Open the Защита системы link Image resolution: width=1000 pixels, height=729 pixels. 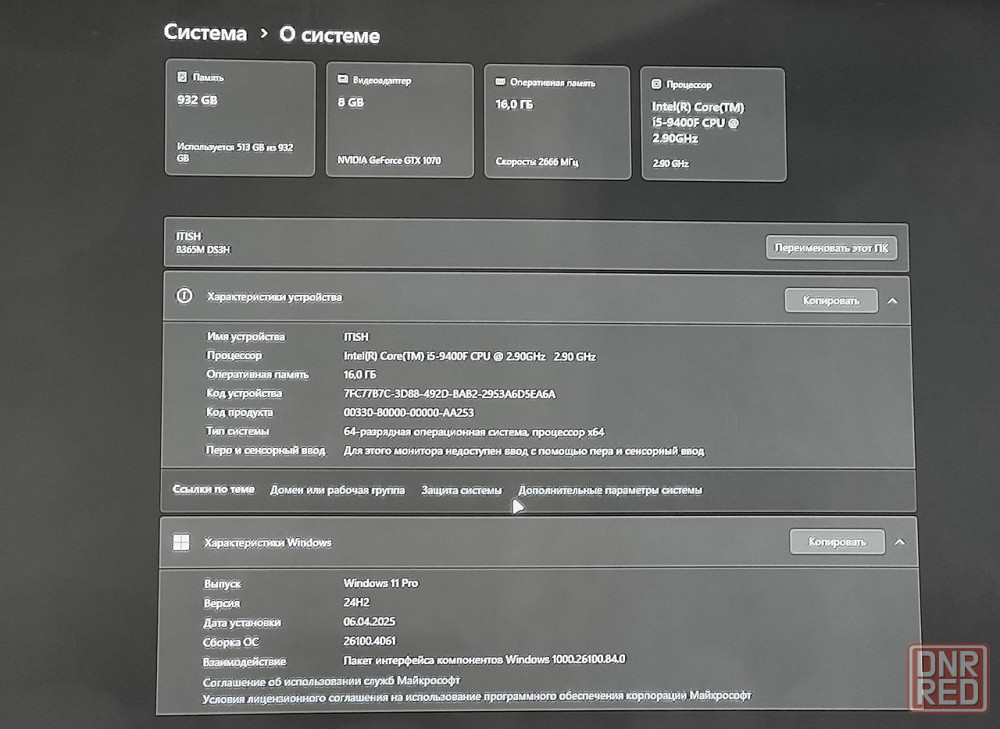[x=461, y=490]
